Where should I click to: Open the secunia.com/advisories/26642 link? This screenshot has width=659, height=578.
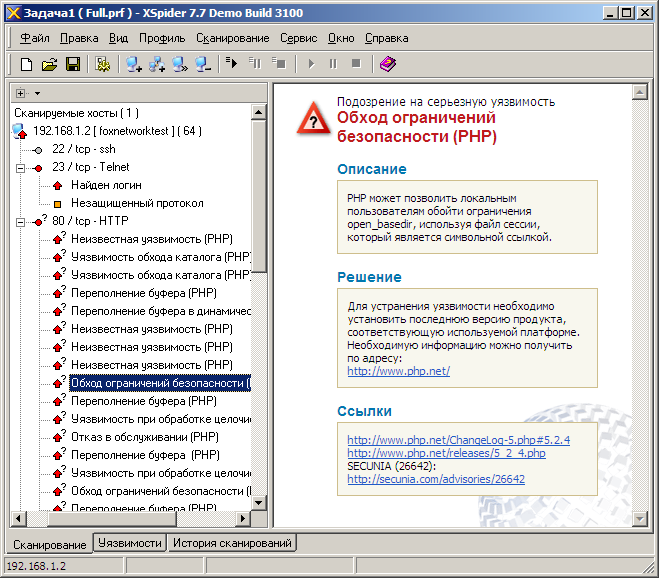tap(436, 479)
